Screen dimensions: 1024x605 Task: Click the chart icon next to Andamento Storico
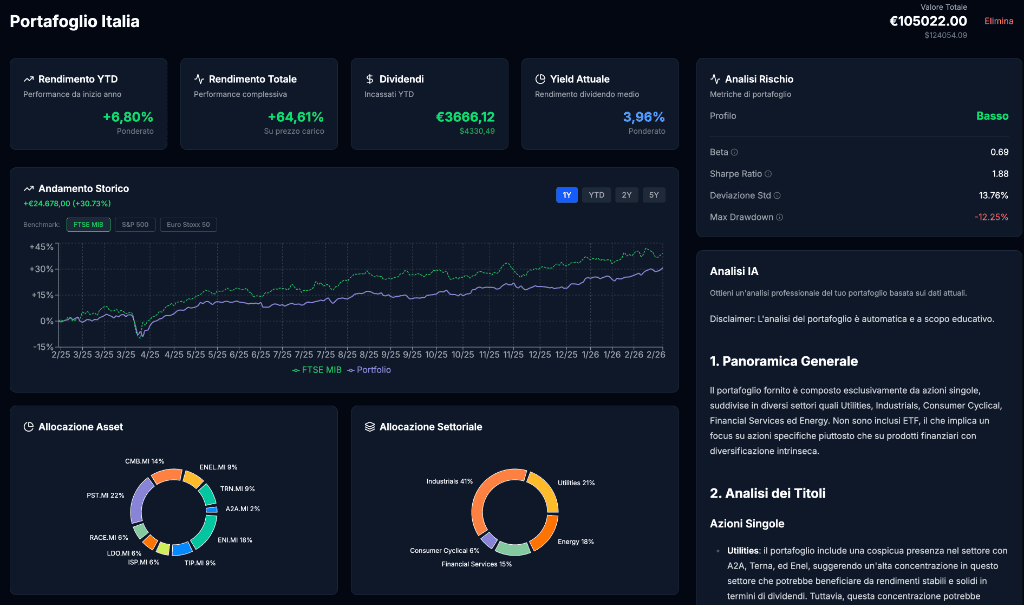pyautogui.click(x=27, y=188)
